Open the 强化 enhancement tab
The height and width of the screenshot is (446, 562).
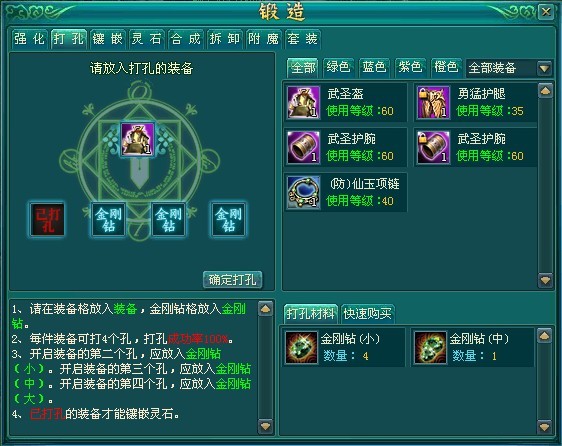click(30, 39)
